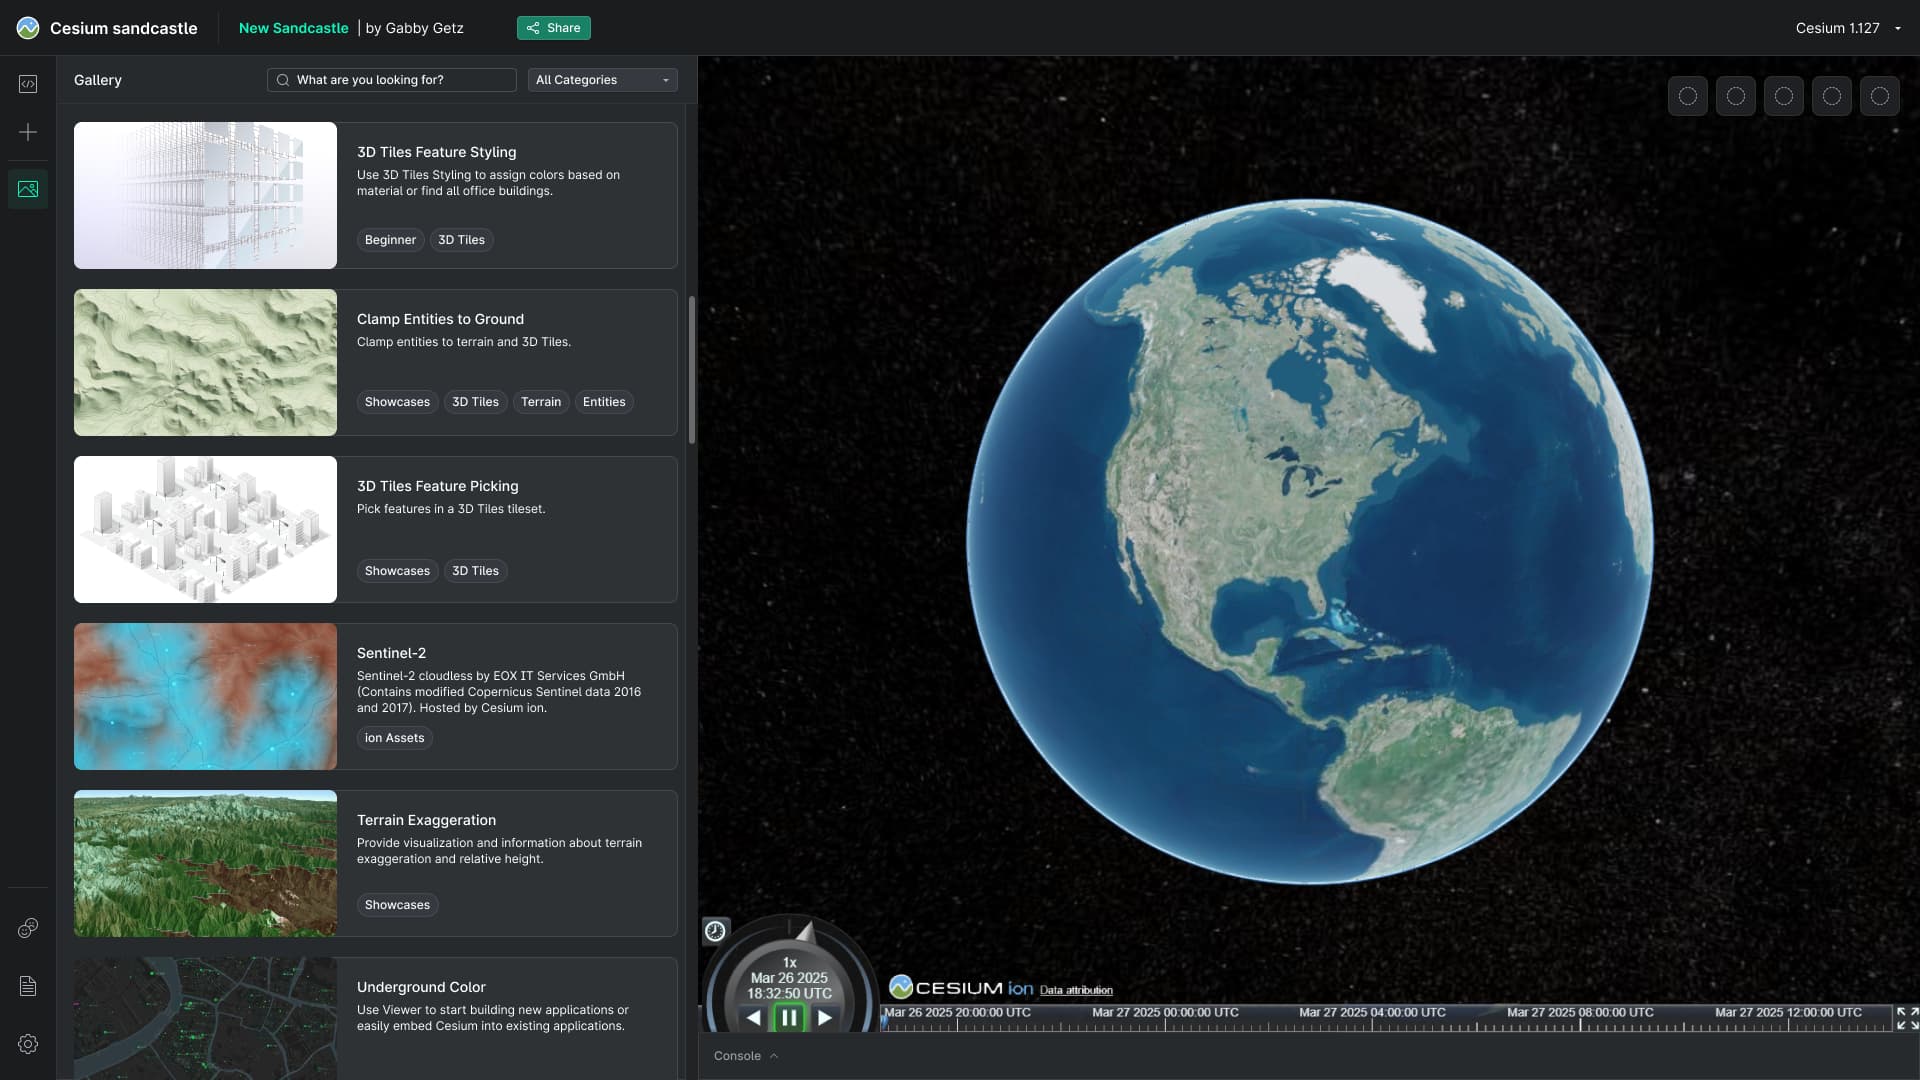1920x1080 pixels.
Task: Click Showcases tag on Feature Picking card
Action: click(397, 571)
